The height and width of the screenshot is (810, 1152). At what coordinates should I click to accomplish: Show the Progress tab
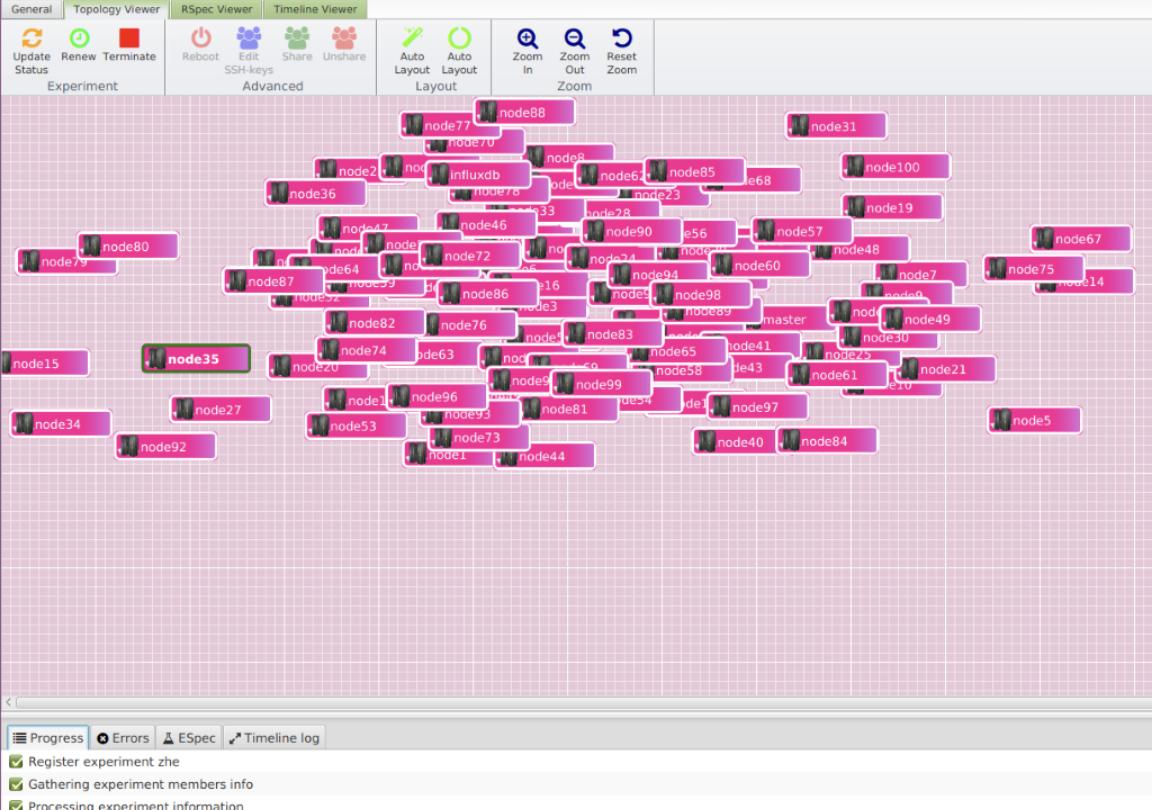(x=48, y=738)
